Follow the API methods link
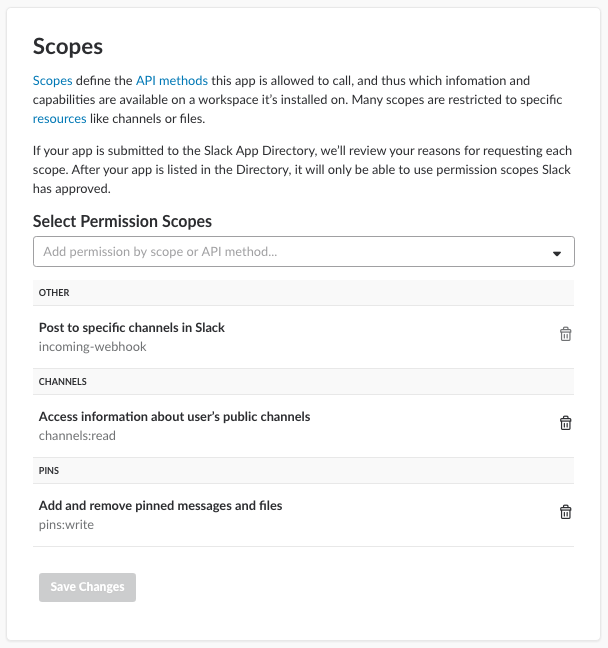The width and height of the screenshot is (608, 648). point(172,80)
